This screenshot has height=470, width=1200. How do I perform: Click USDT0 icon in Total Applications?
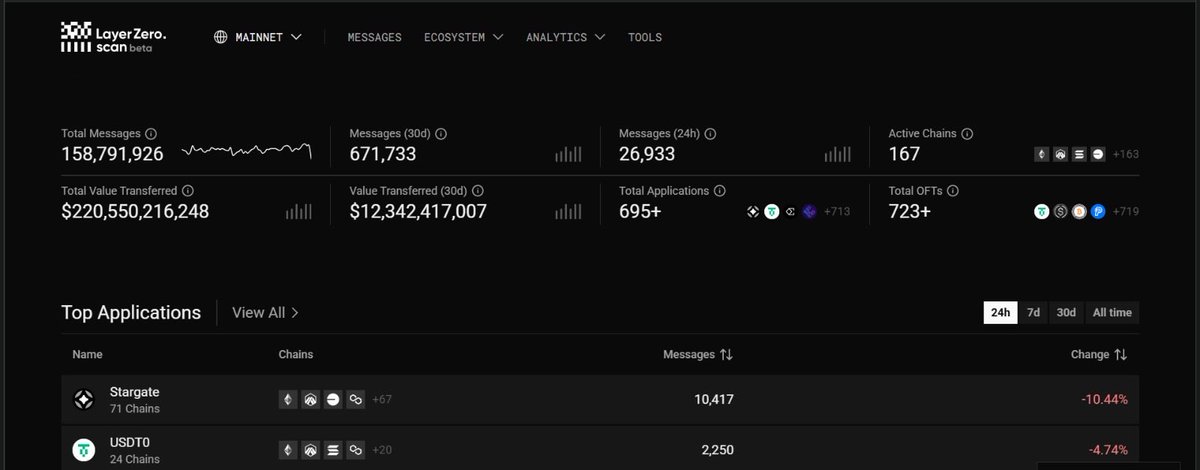click(772, 211)
